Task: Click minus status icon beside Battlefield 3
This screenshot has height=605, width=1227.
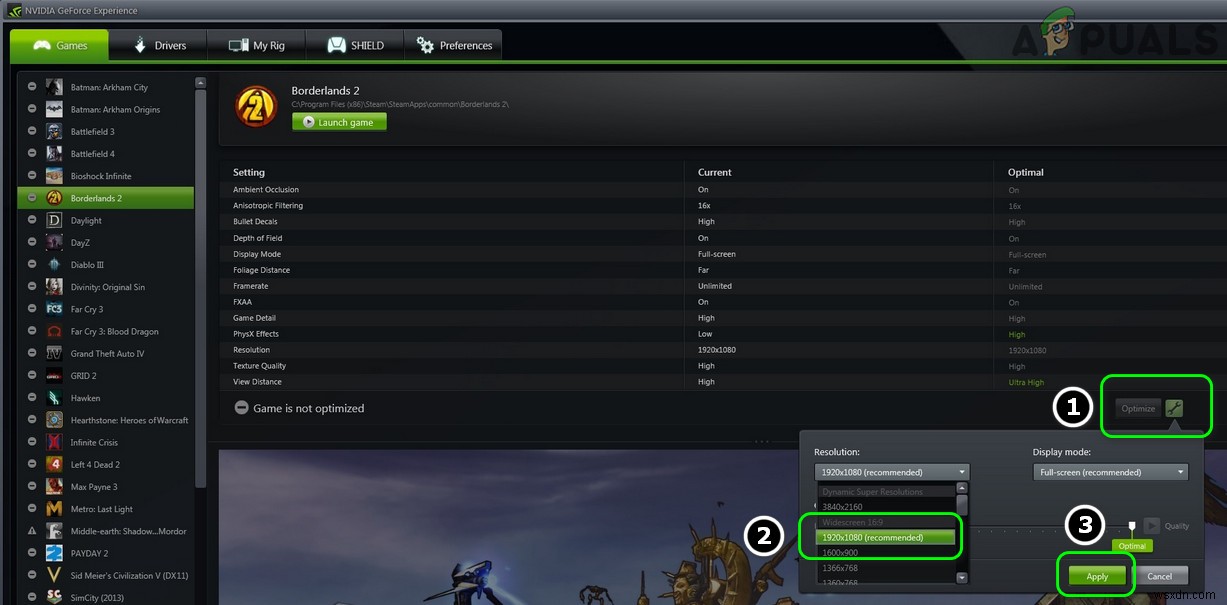Action: [x=32, y=131]
